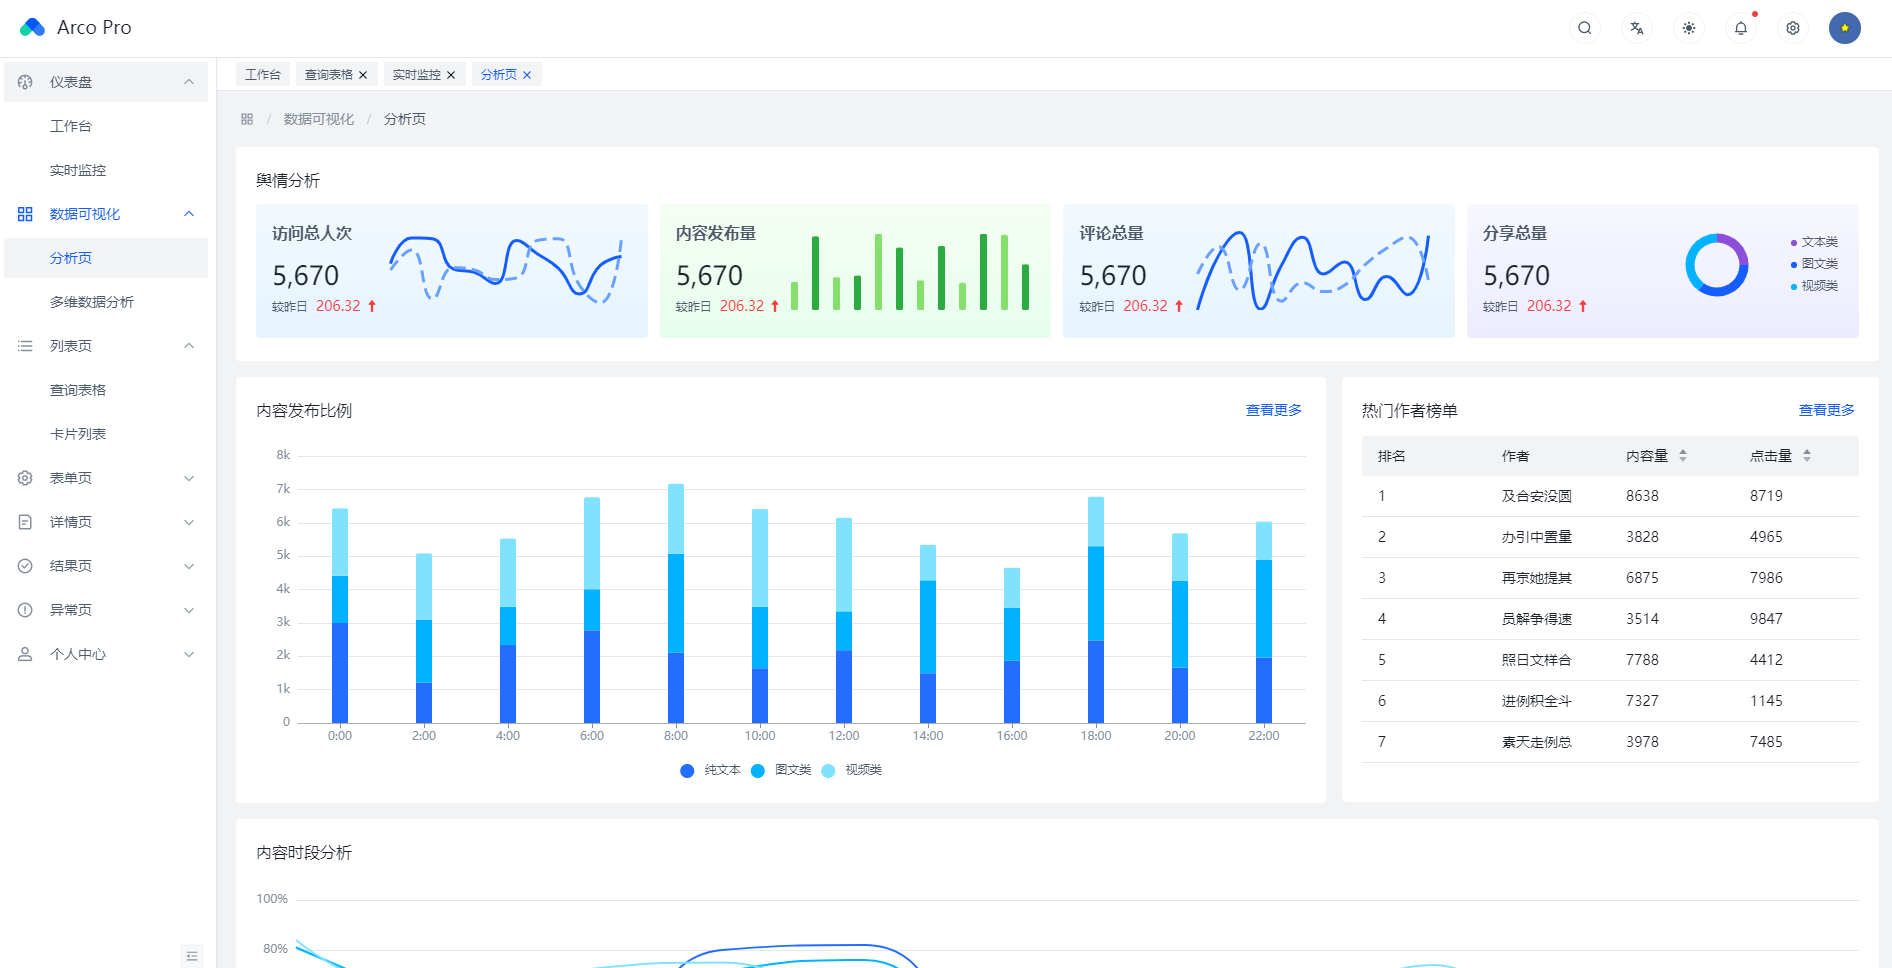The width and height of the screenshot is (1892, 968).
Task: Click the 数据可视化 grid icon in sidebar
Action: [x=25, y=214]
